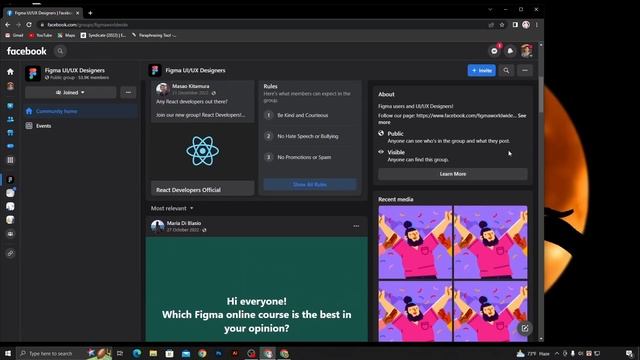Screen dimensions: 640x360
Task: Open a new browser tab
Action: [90, 13]
